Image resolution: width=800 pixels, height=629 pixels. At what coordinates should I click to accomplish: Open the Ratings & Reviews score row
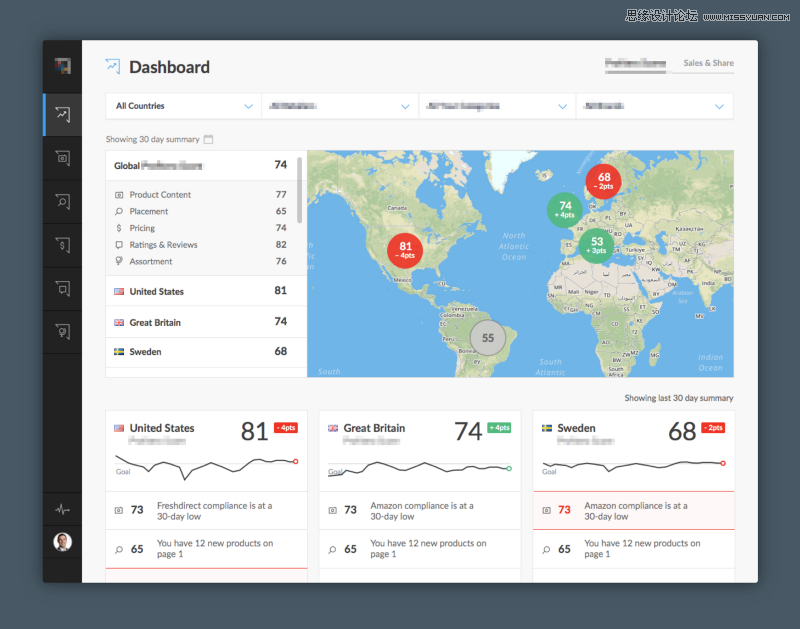point(202,245)
